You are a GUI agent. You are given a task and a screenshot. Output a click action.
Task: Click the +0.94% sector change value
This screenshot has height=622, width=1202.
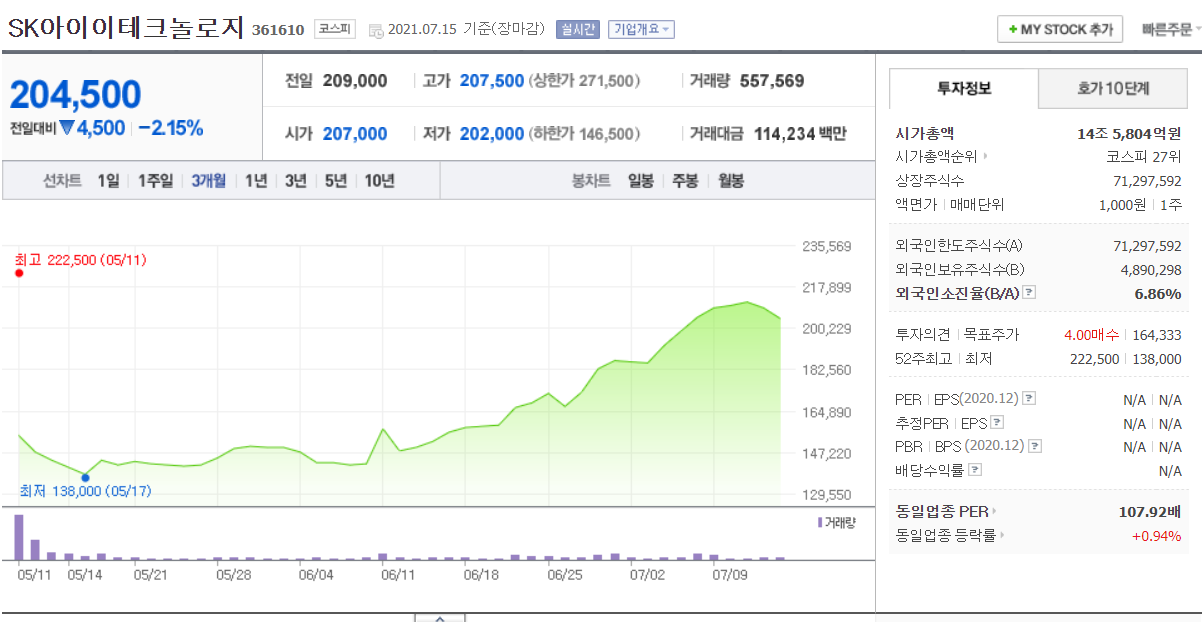pyautogui.click(x=1157, y=536)
